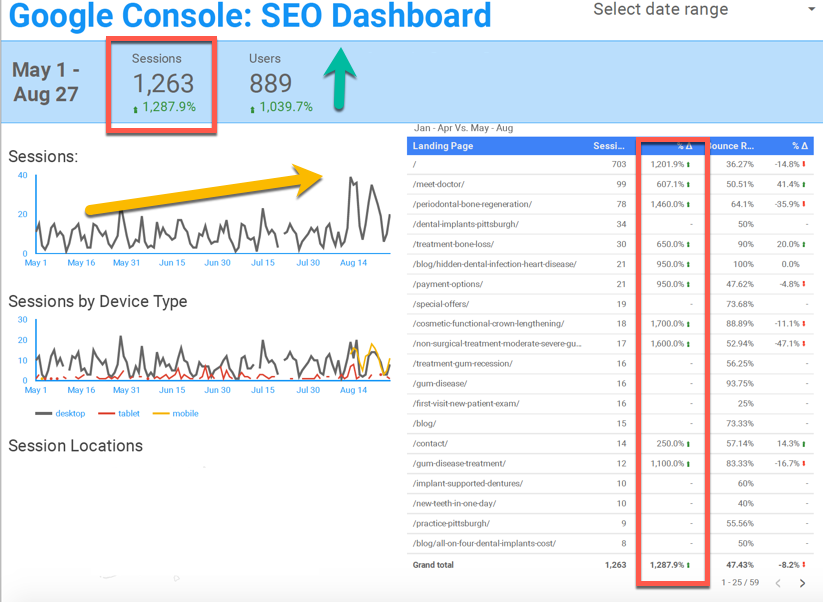The image size is (823, 602).
Task: Click the mobile legend entry
Action: pos(176,414)
